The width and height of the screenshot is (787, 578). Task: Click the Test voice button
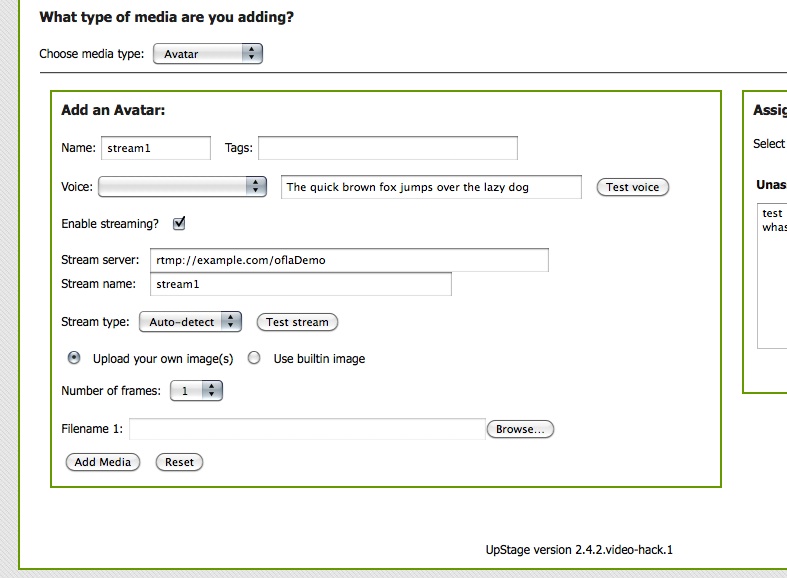(x=632, y=187)
